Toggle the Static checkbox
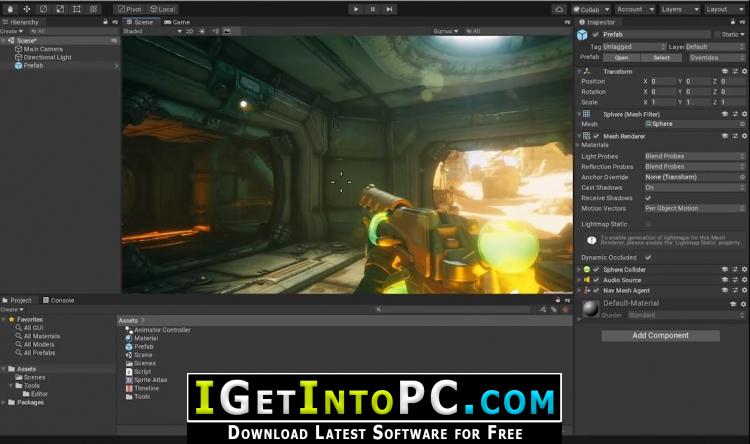This screenshot has height=444, width=750. click(717, 34)
